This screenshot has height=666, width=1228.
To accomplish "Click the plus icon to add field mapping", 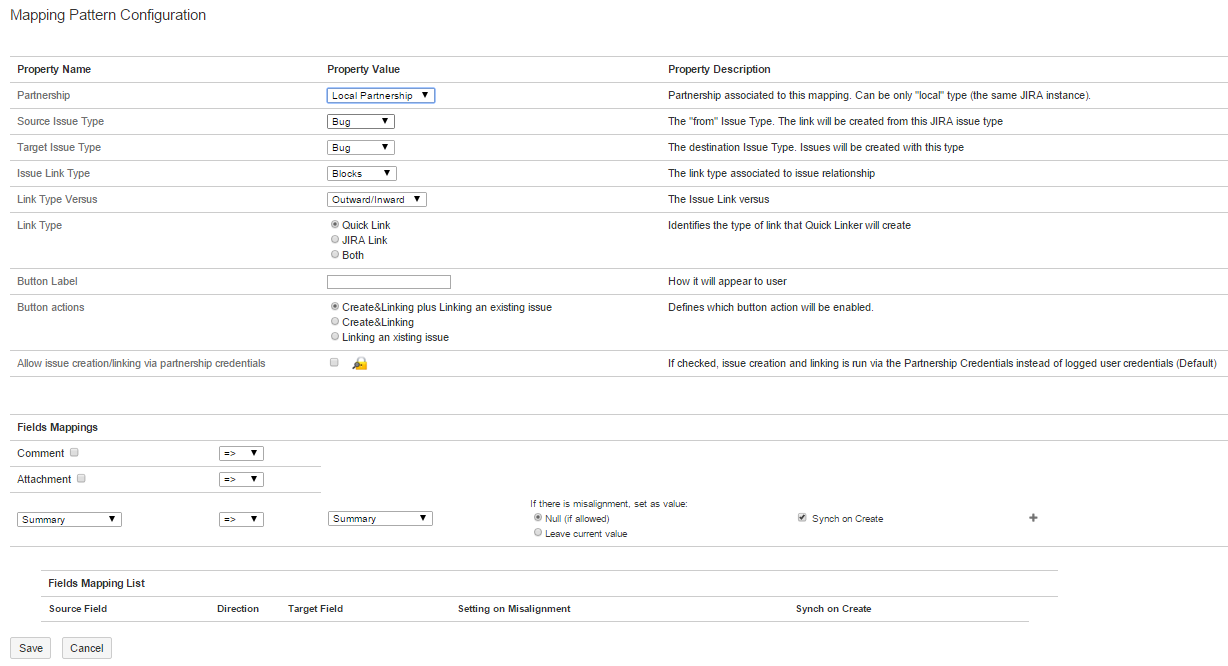I will tap(1033, 518).
